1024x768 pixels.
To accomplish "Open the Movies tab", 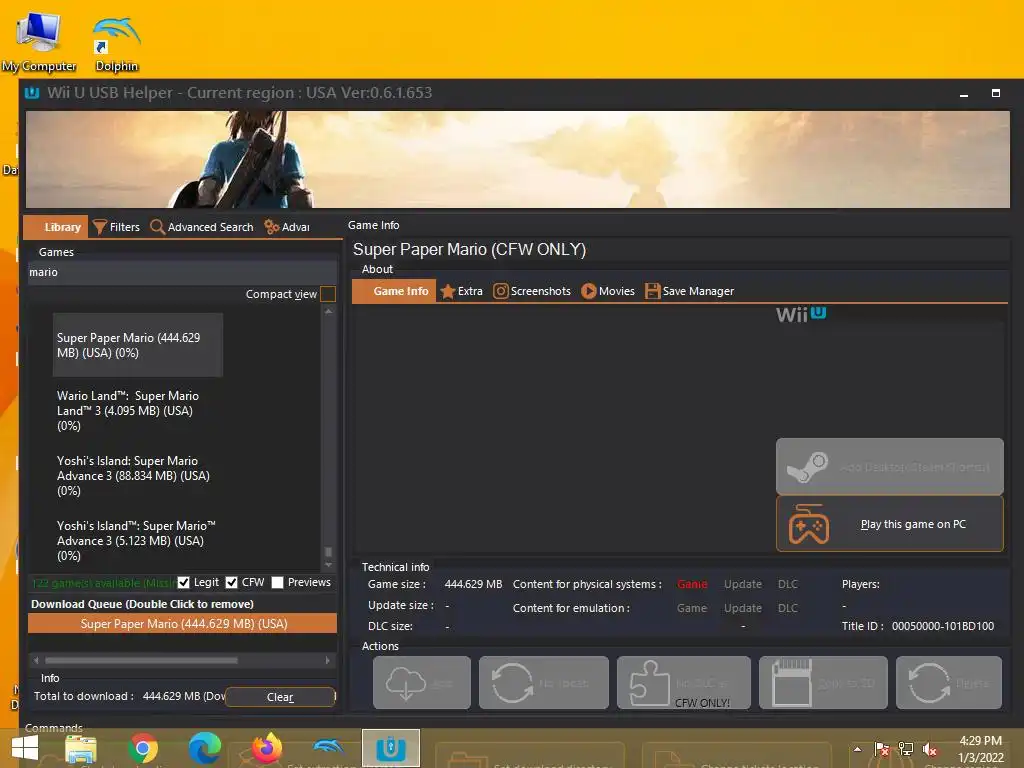I will (x=608, y=291).
